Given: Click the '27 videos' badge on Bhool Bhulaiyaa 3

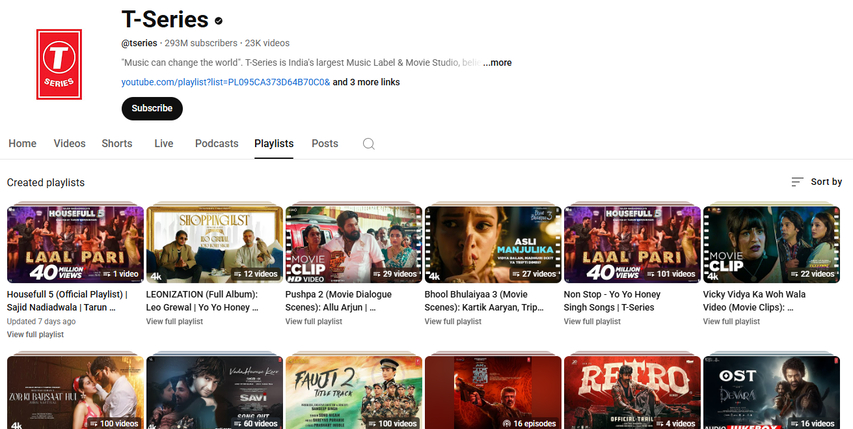Looking at the screenshot, I should [534, 274].
